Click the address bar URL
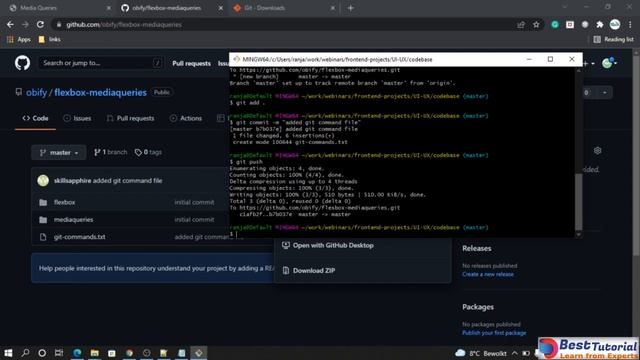This screenshot has width=640, height=360. pos(124,25)
